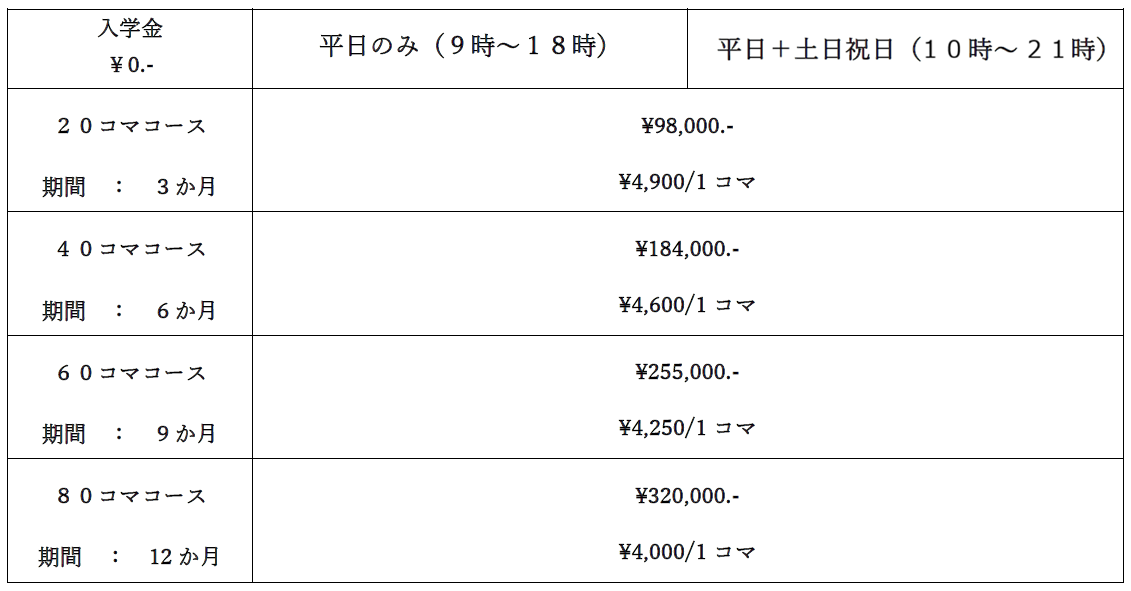Click the 20コマコース label

click(x=131, y=126)
